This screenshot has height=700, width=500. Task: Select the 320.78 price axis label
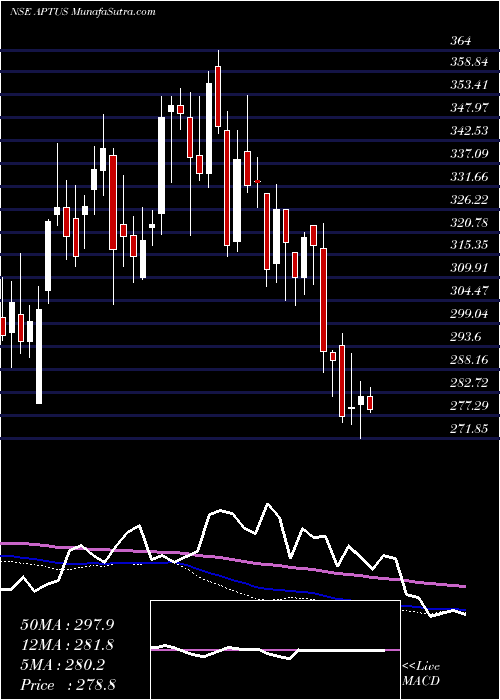(x=468, y=222)
